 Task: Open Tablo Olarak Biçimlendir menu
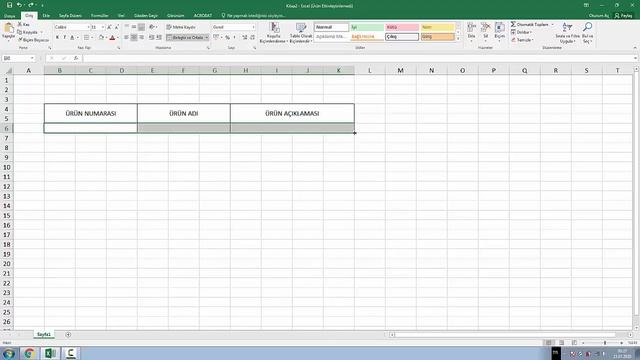[301, 33]
